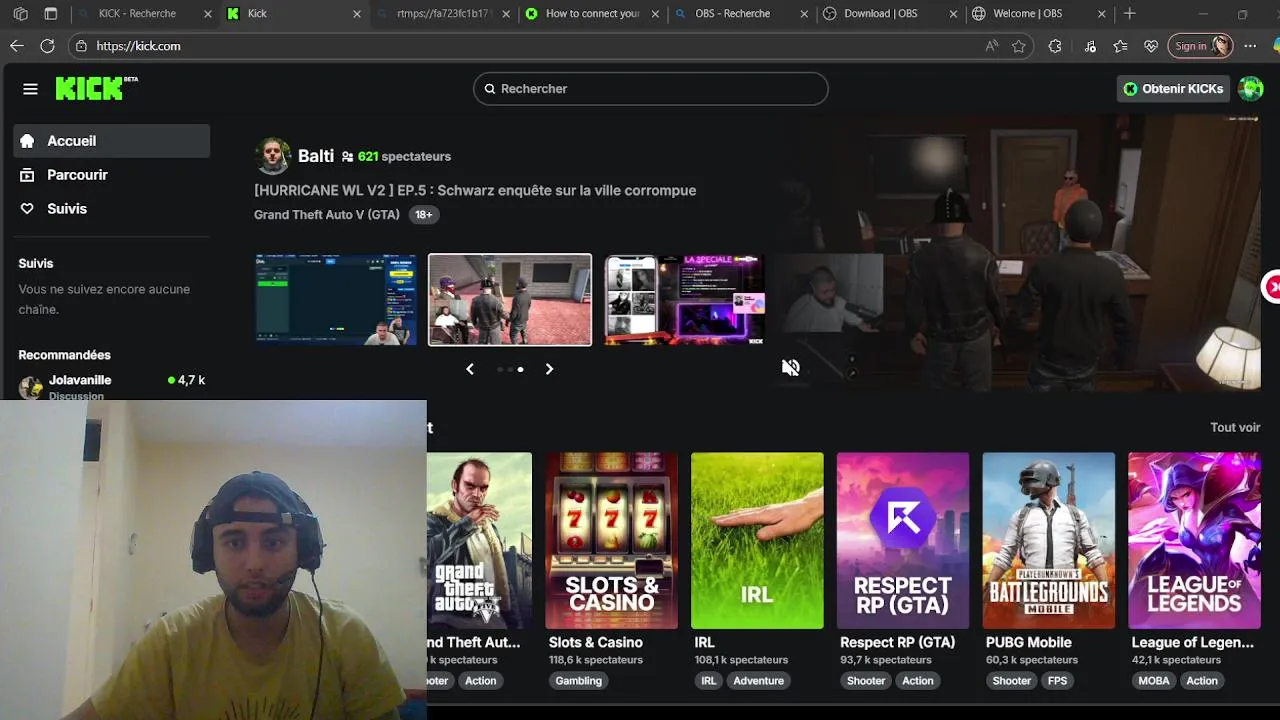Show next featured stream with right arrow
The height and width of the screenshot is (720, 1280).
tap(549, 369)
